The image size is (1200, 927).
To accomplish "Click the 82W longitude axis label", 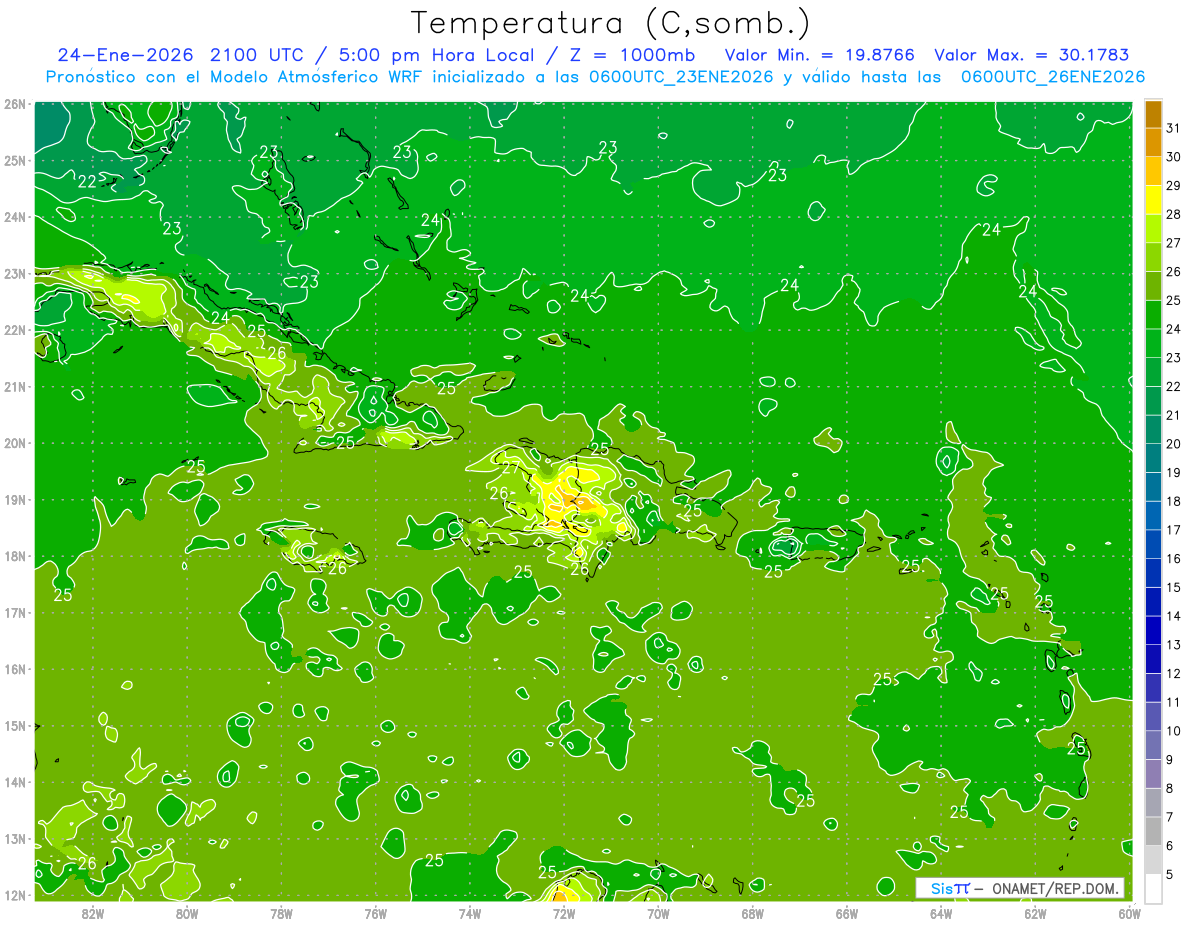I will click(92, 913).
